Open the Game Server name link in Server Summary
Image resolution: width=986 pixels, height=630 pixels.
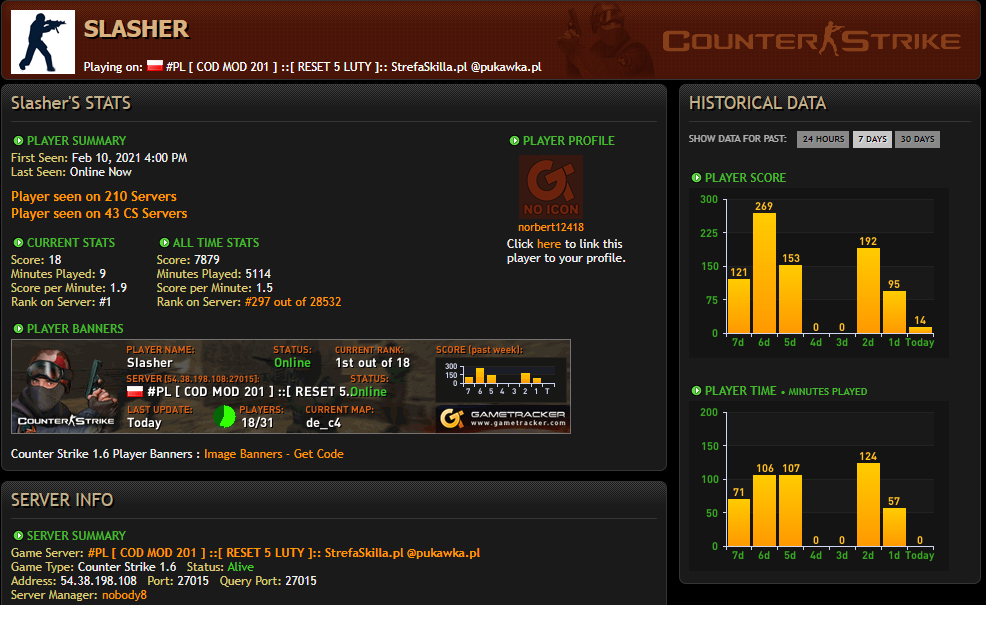click(x=284, y=553)
